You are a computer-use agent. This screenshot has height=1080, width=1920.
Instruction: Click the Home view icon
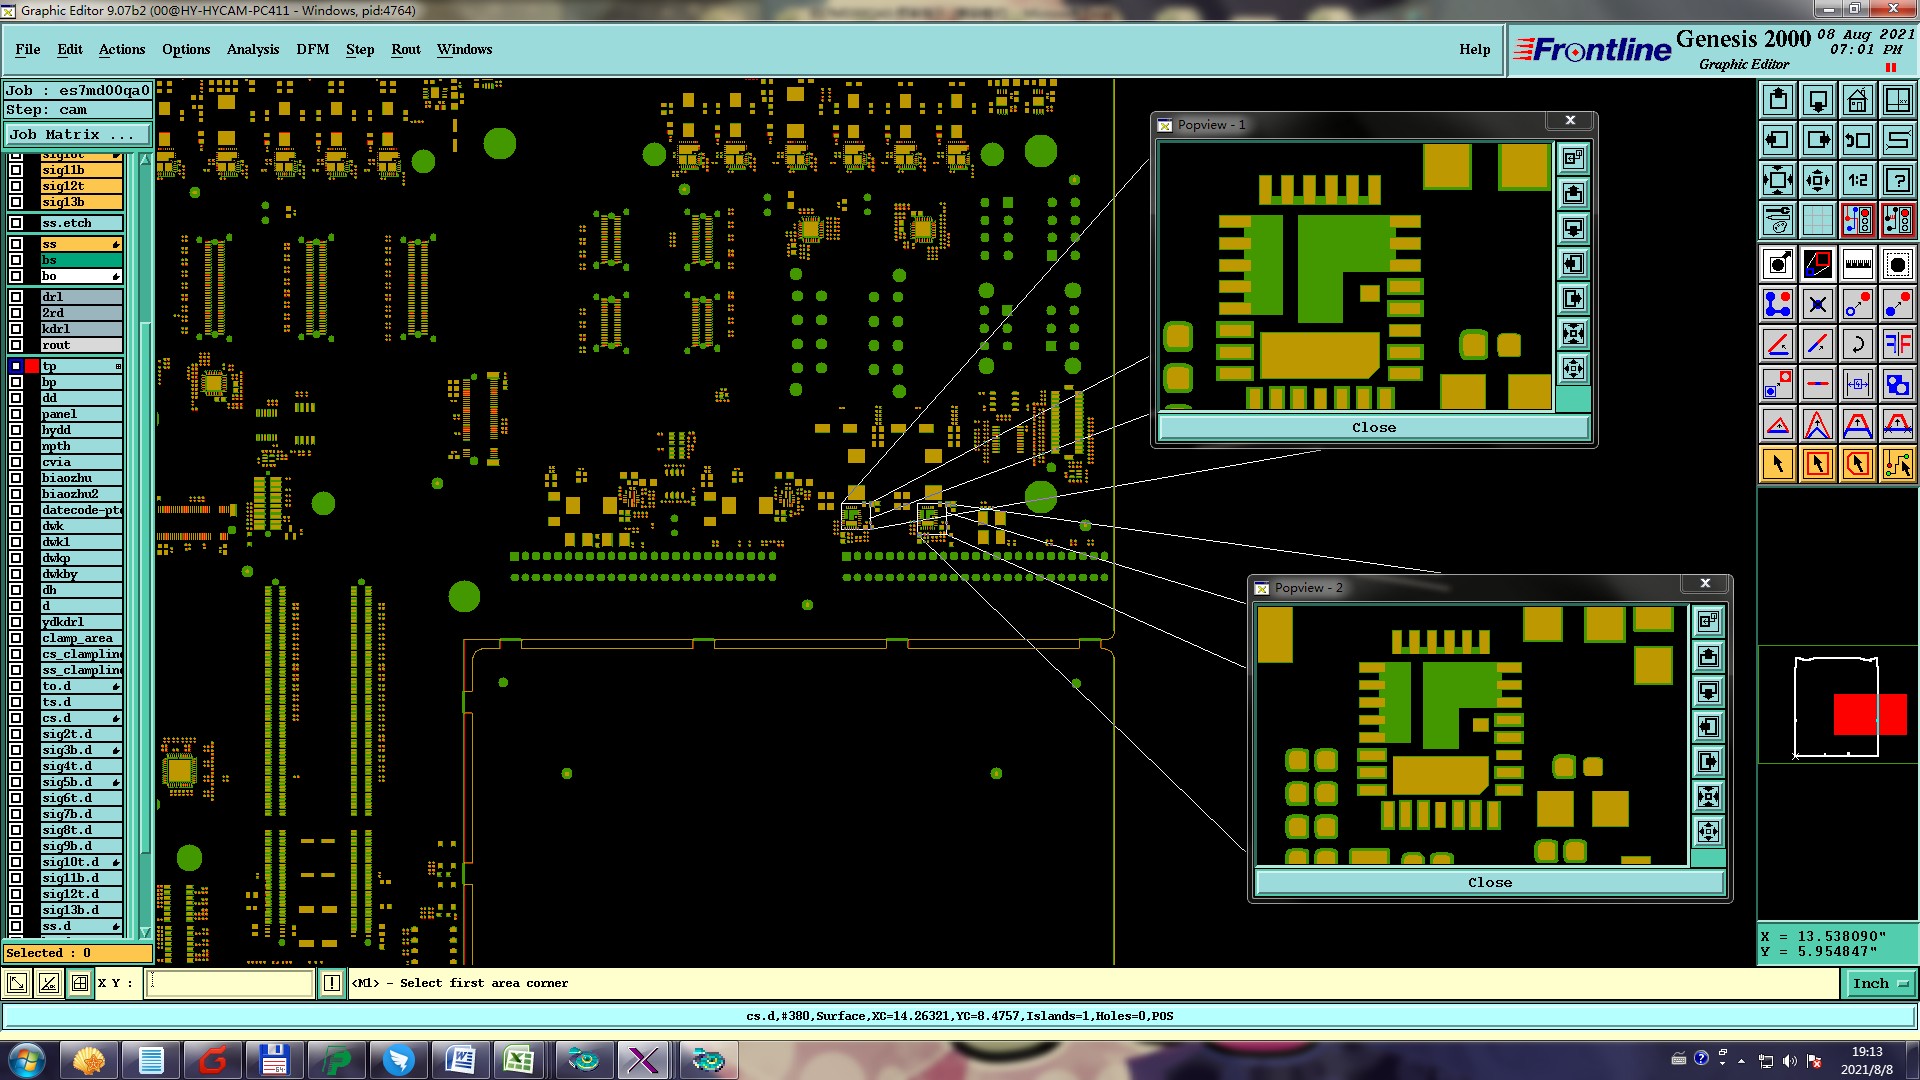coord(1857,100)
